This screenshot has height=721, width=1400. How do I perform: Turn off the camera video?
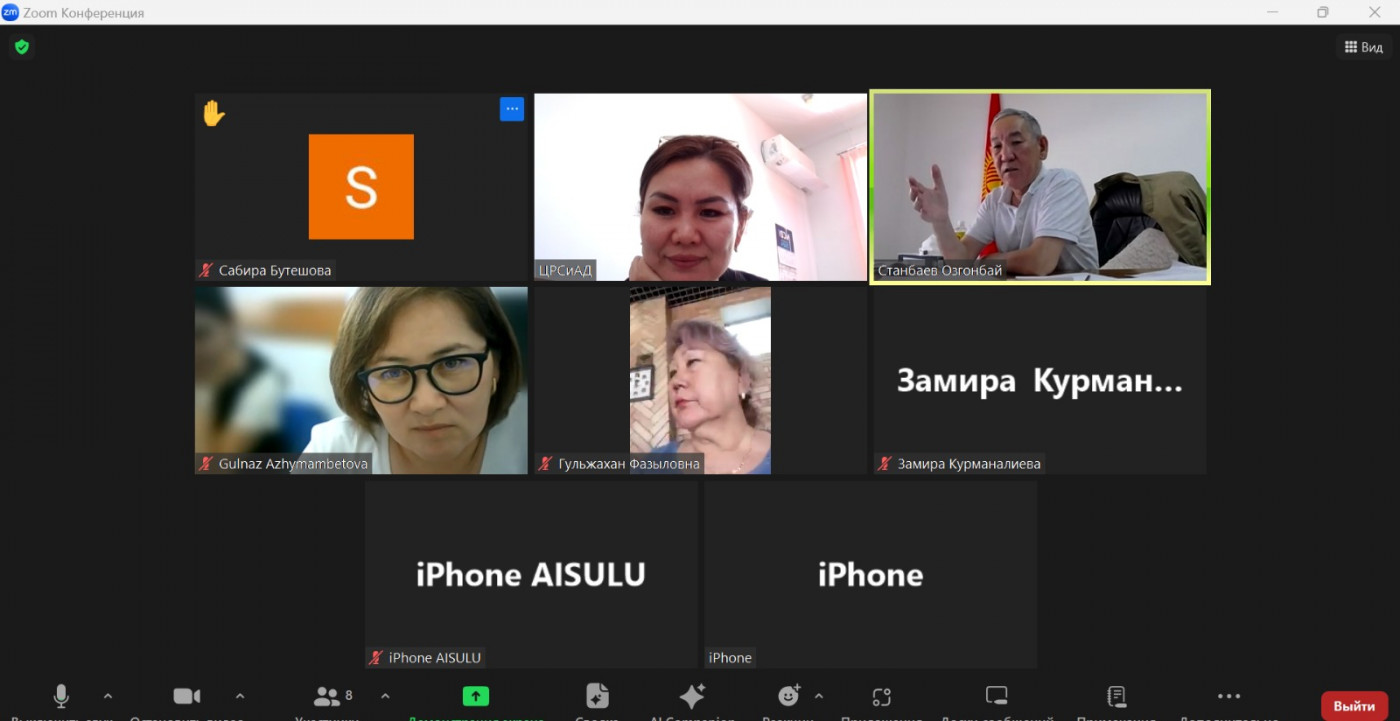click(187, 696)
